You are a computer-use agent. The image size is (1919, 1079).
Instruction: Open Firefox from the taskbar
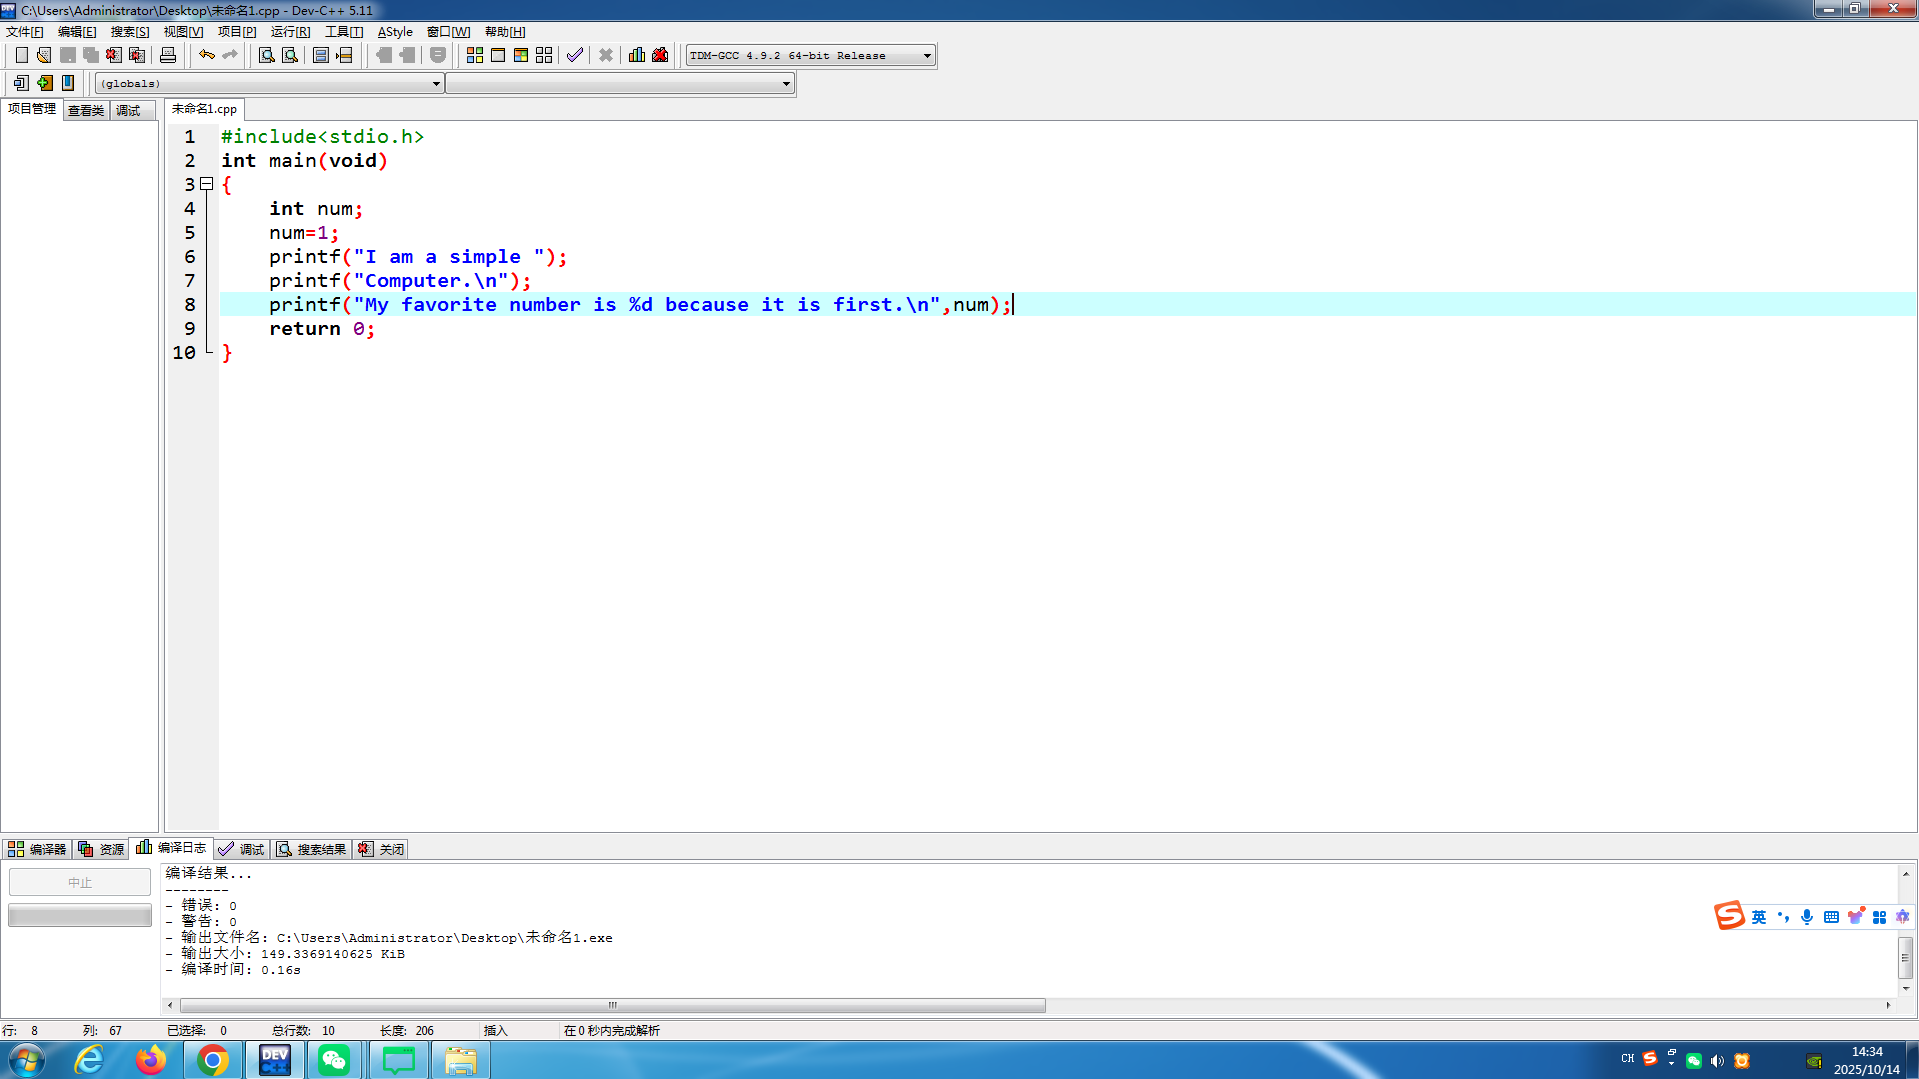pyautogui.click(x=151, y=1060)
